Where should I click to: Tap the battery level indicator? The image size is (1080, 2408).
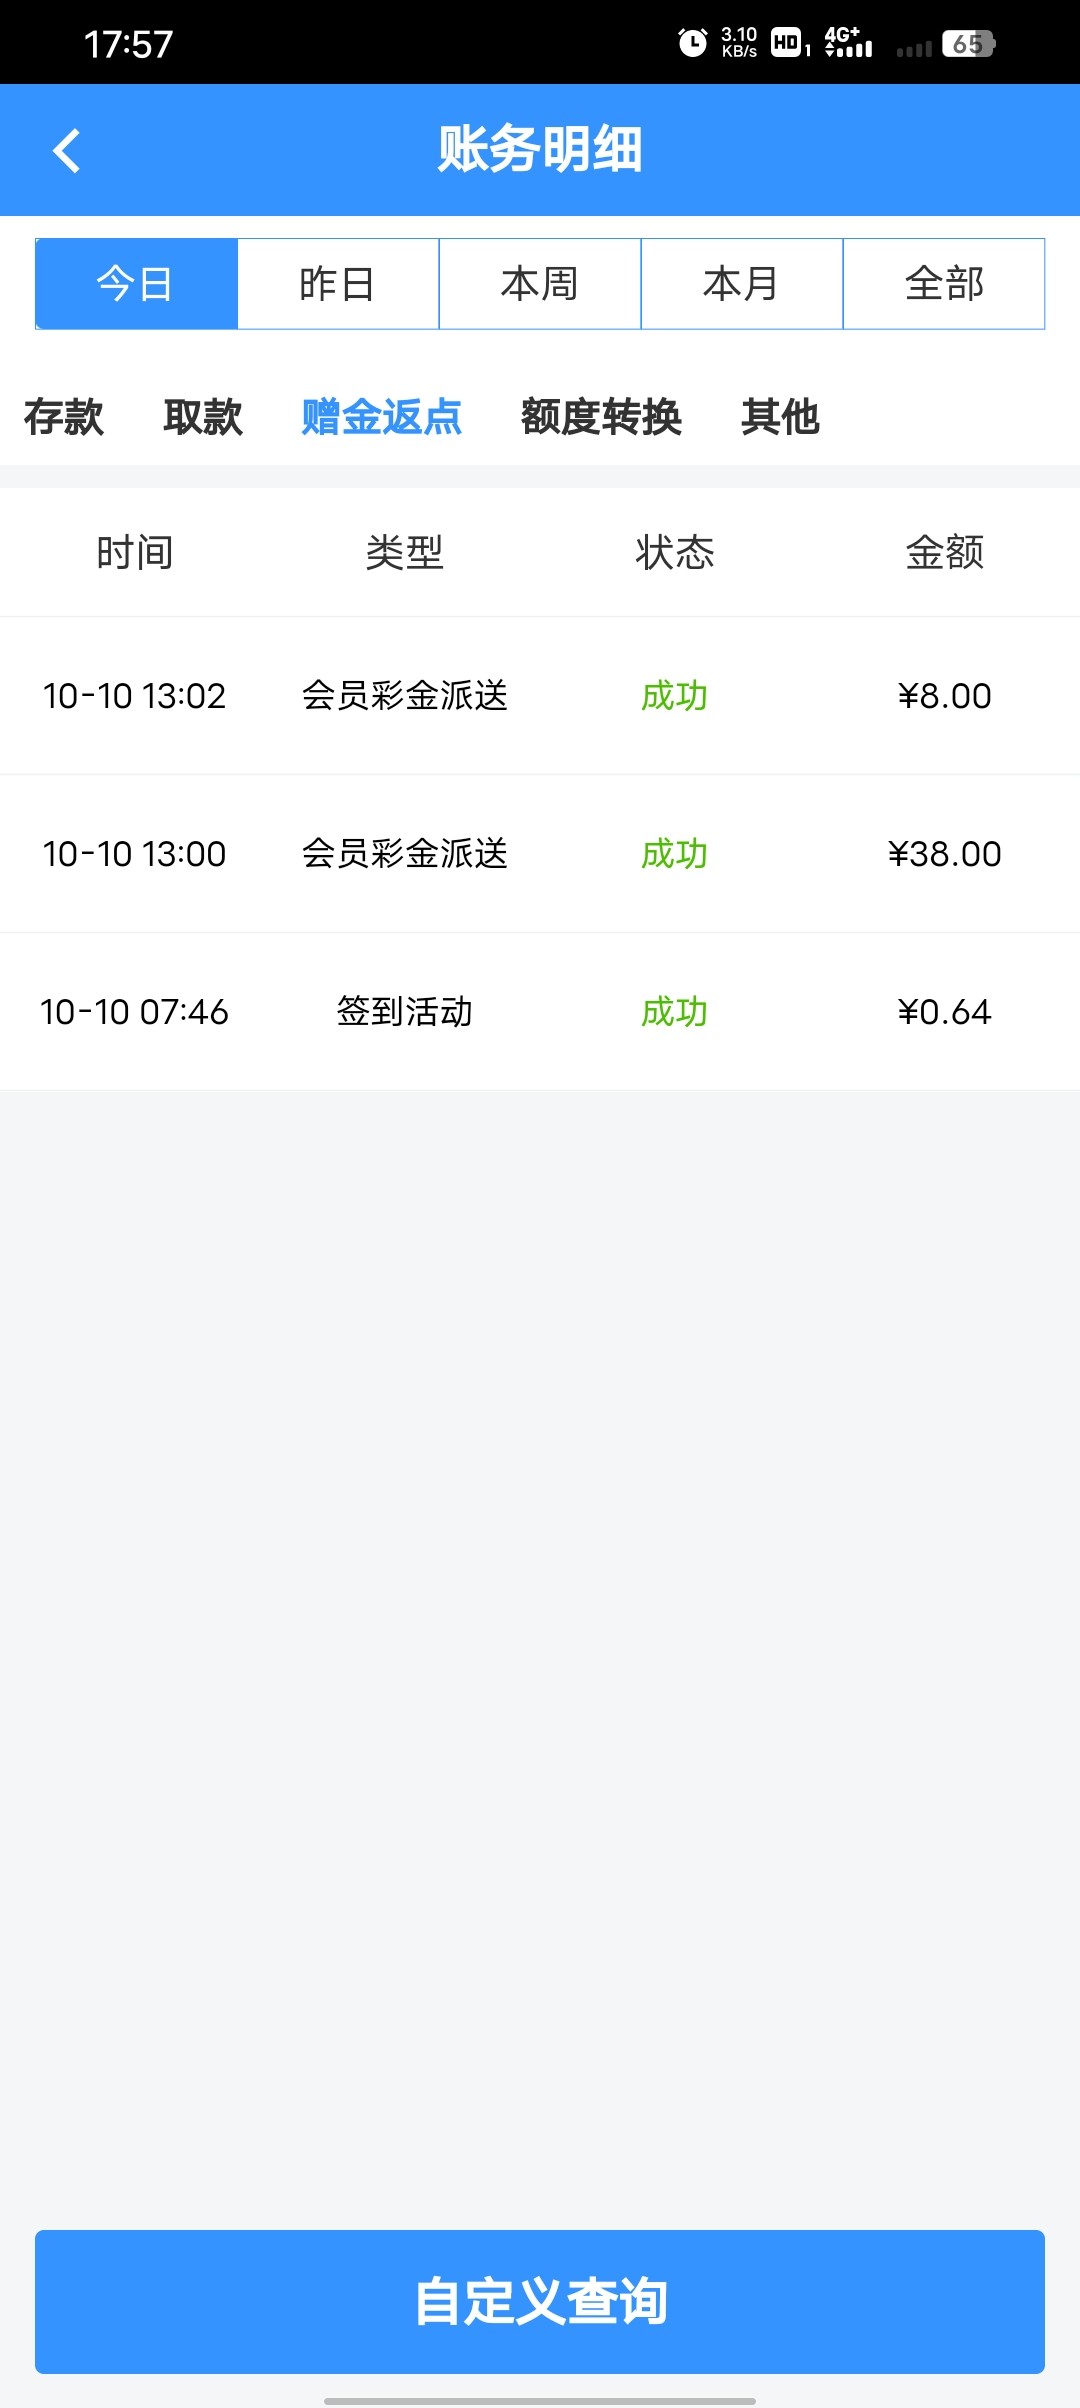pyautogui.click(x=967, y=44)
